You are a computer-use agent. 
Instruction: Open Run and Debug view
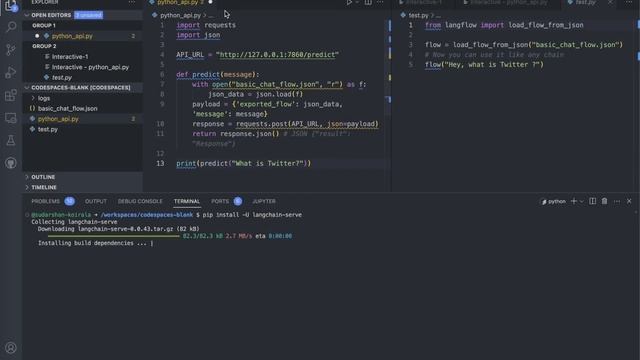tap(11, 72)
